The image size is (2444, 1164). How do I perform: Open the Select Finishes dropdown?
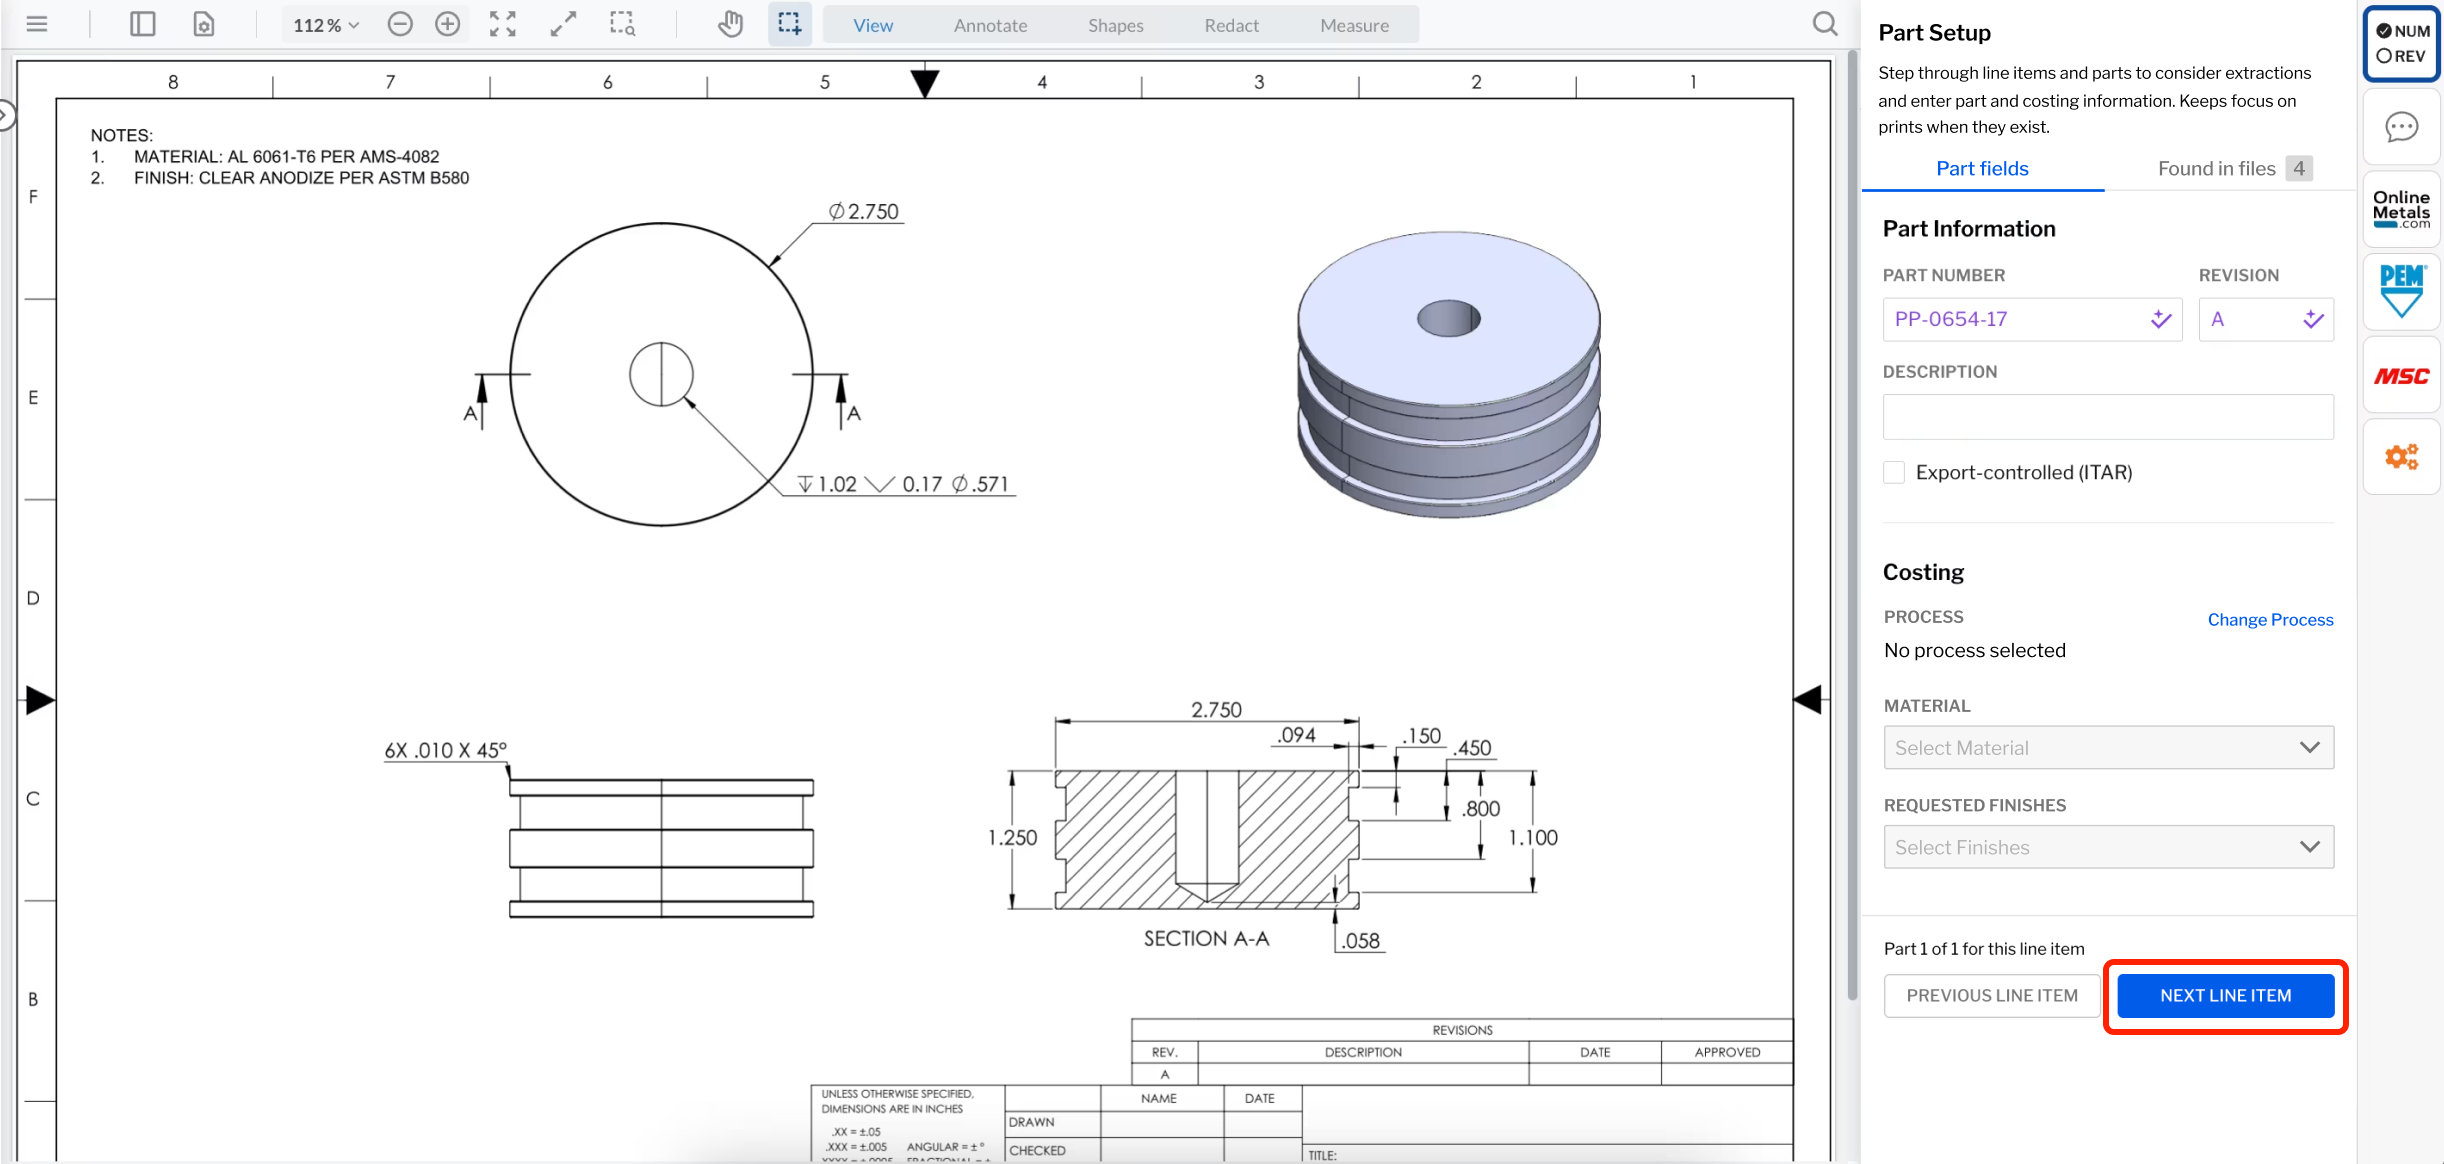pyautogui.click(x=2107, y=846)
